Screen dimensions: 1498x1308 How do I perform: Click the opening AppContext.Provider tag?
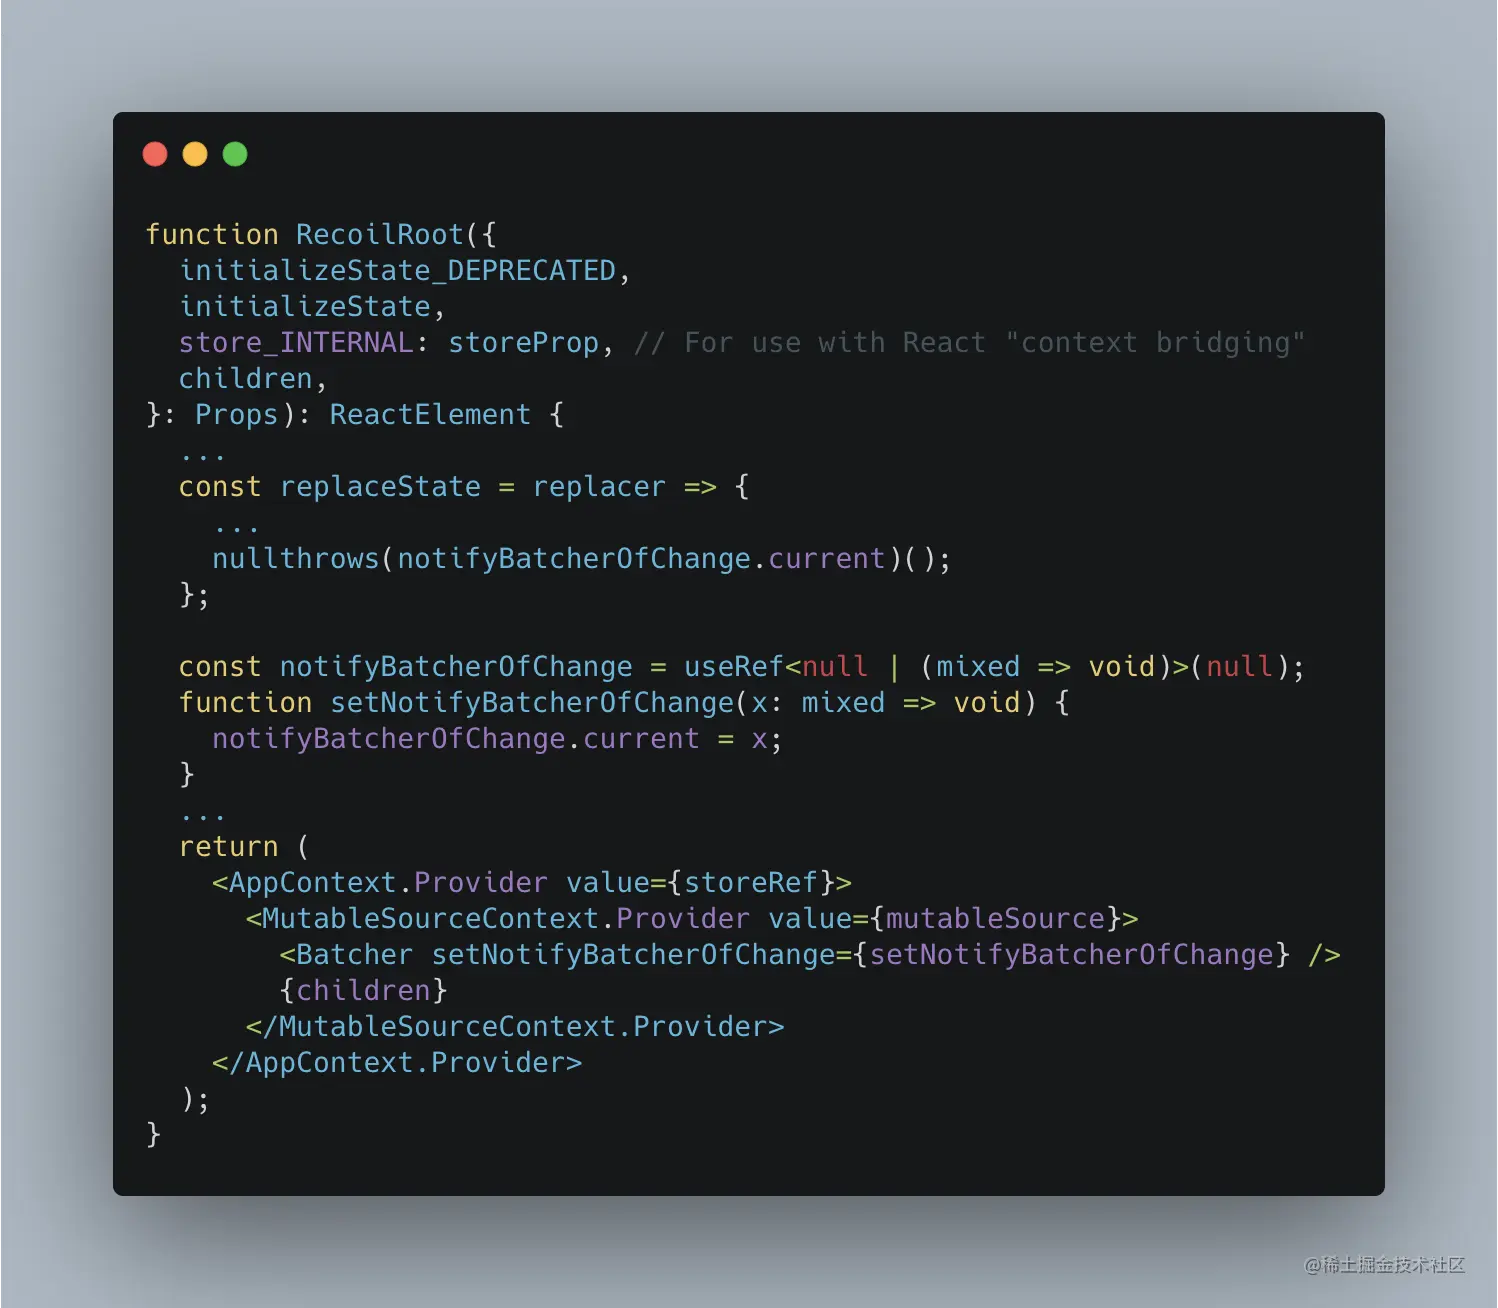[x=532, y=883]
